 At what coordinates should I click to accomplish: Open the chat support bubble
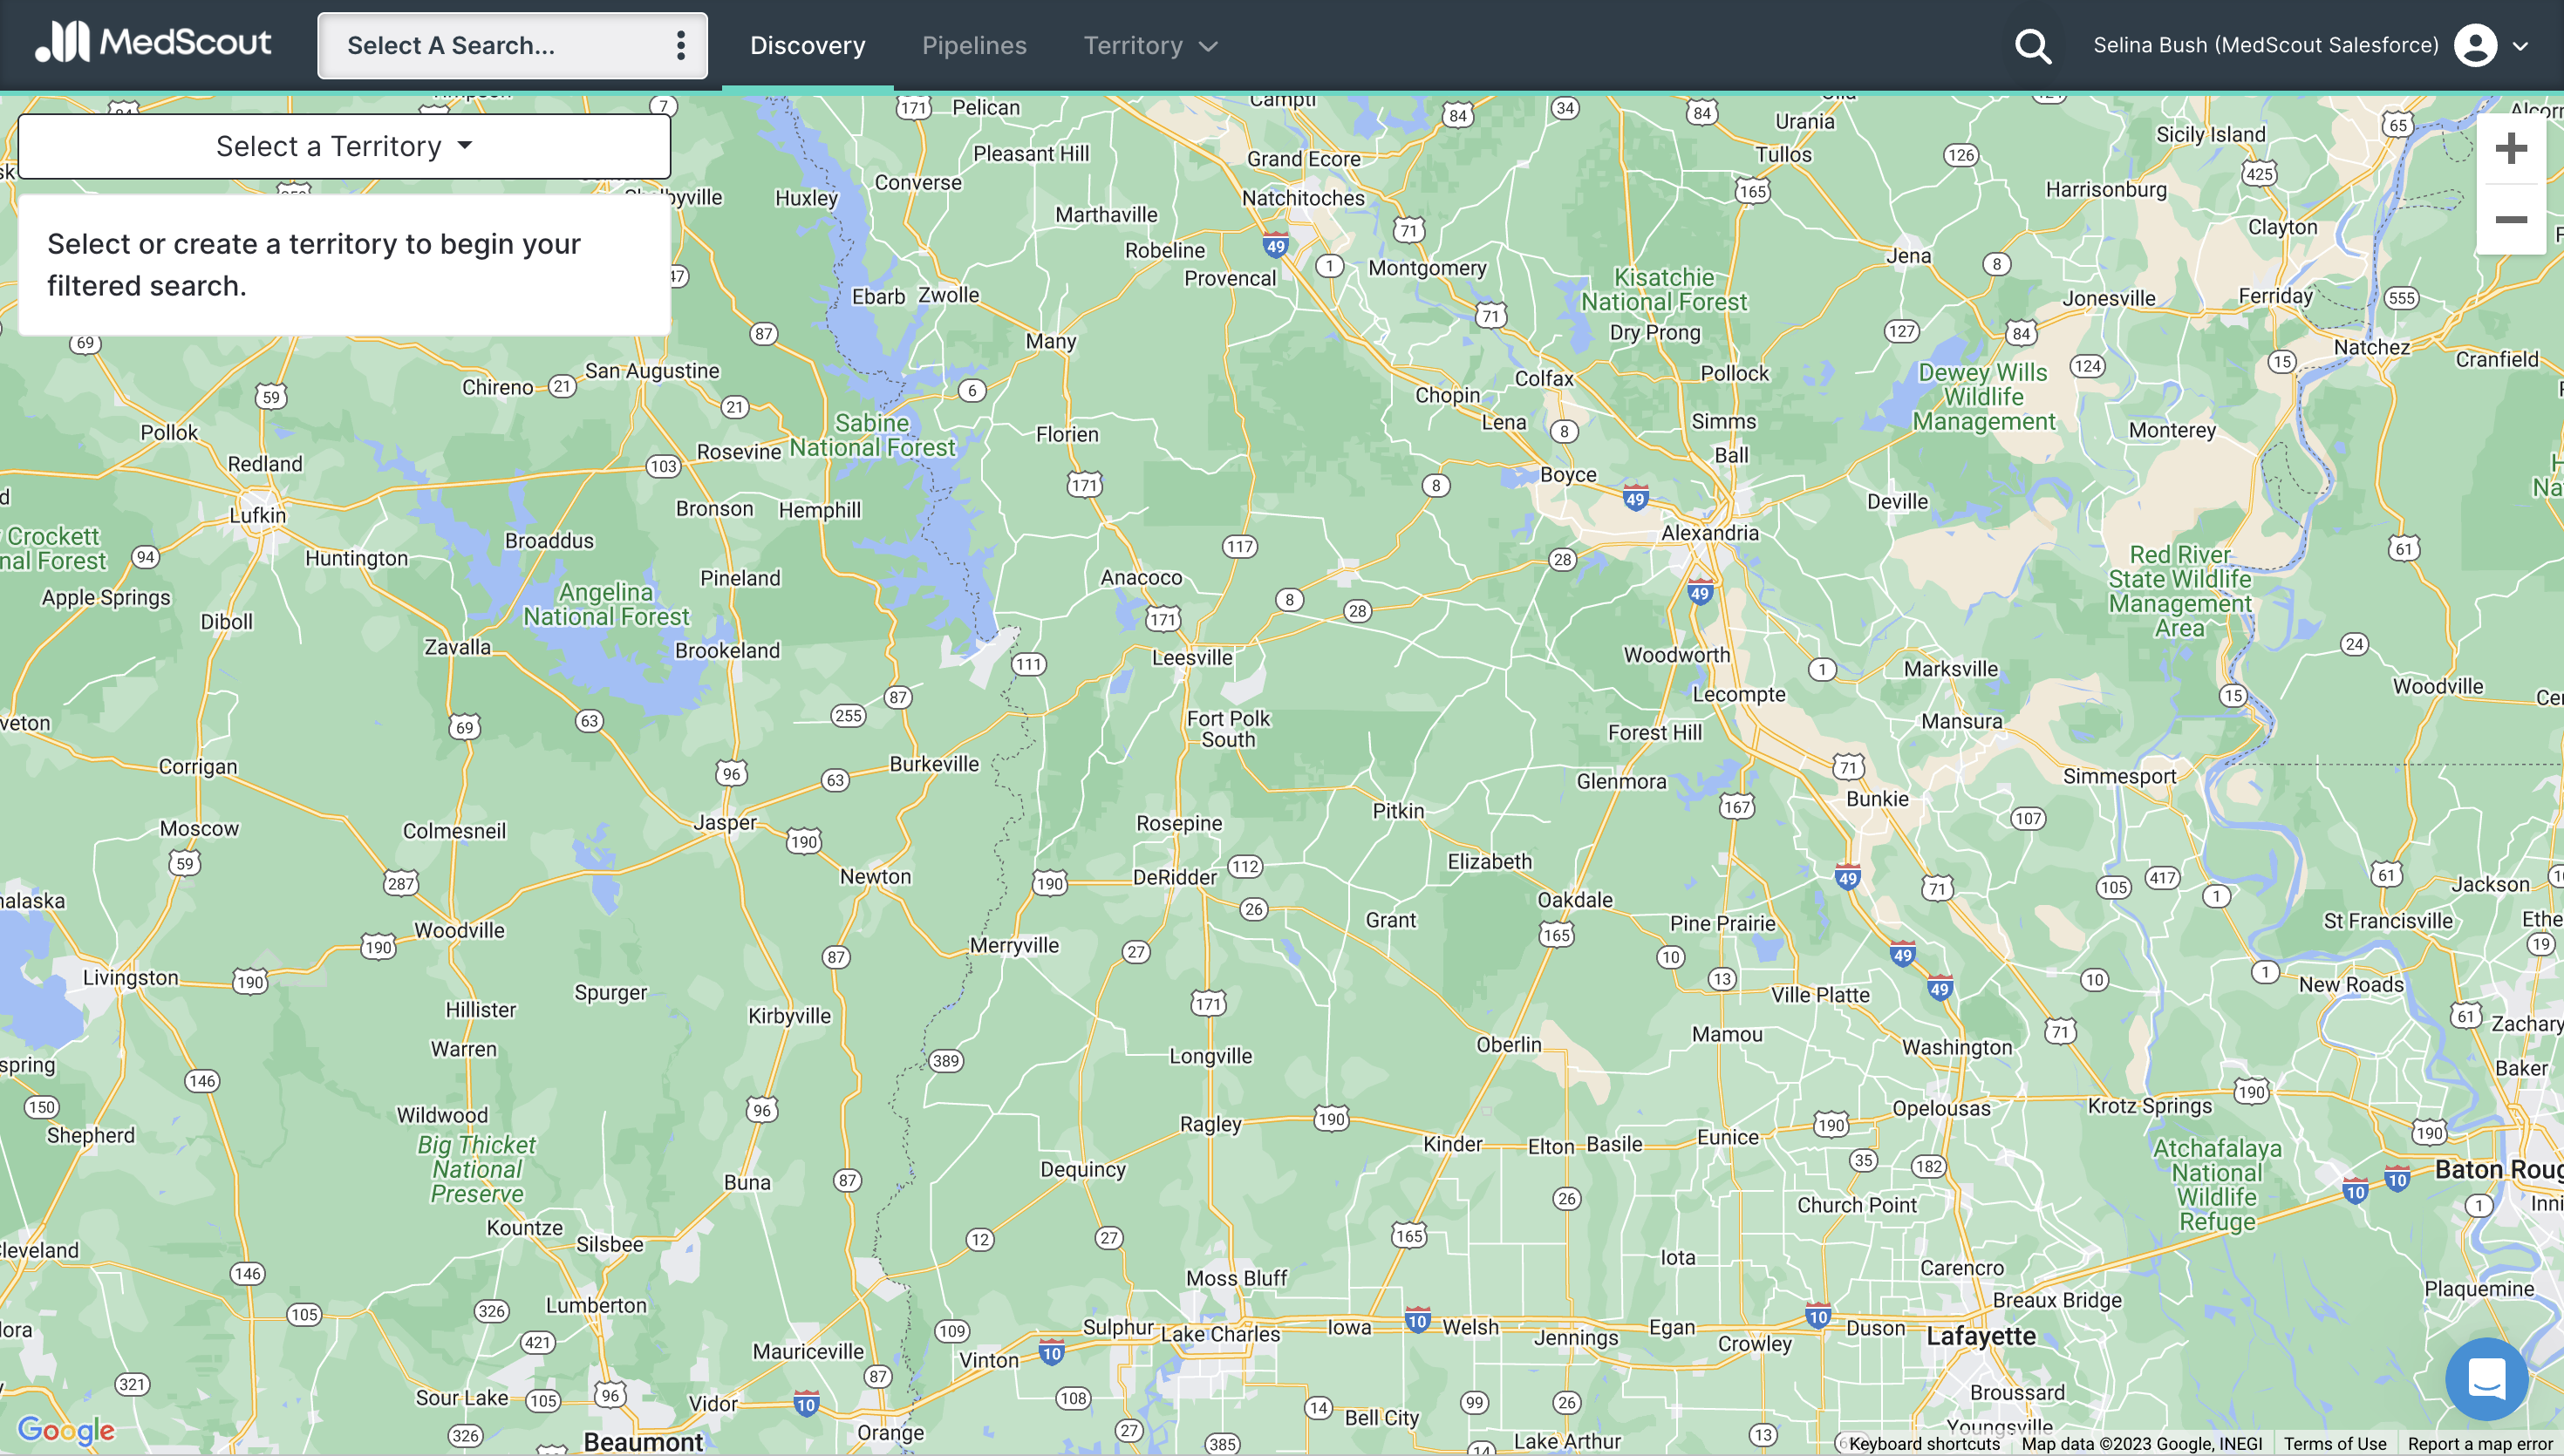pos(2486,1379)
